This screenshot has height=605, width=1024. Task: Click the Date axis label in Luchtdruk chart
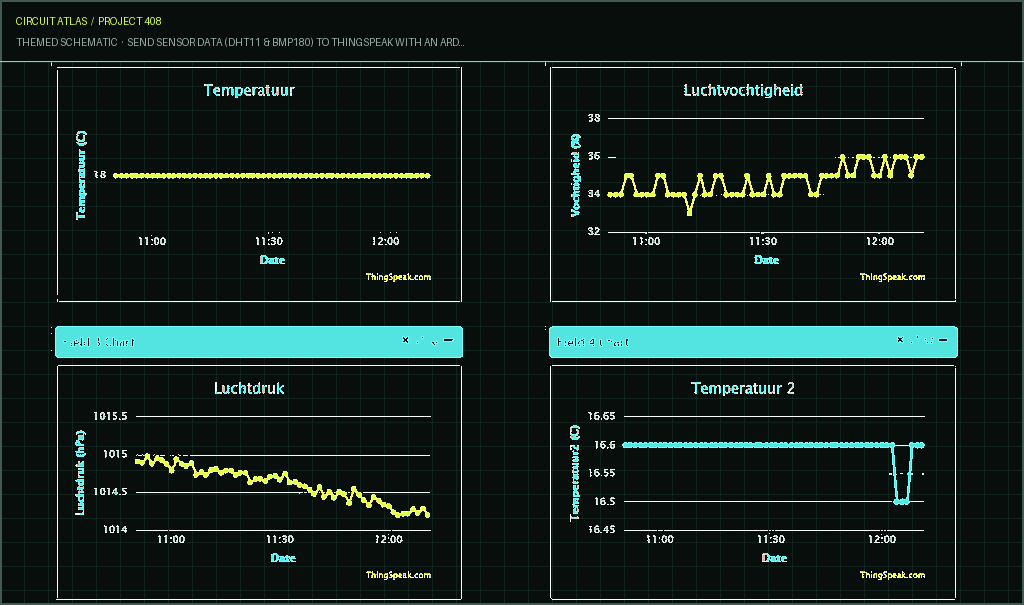coord(283,558)
